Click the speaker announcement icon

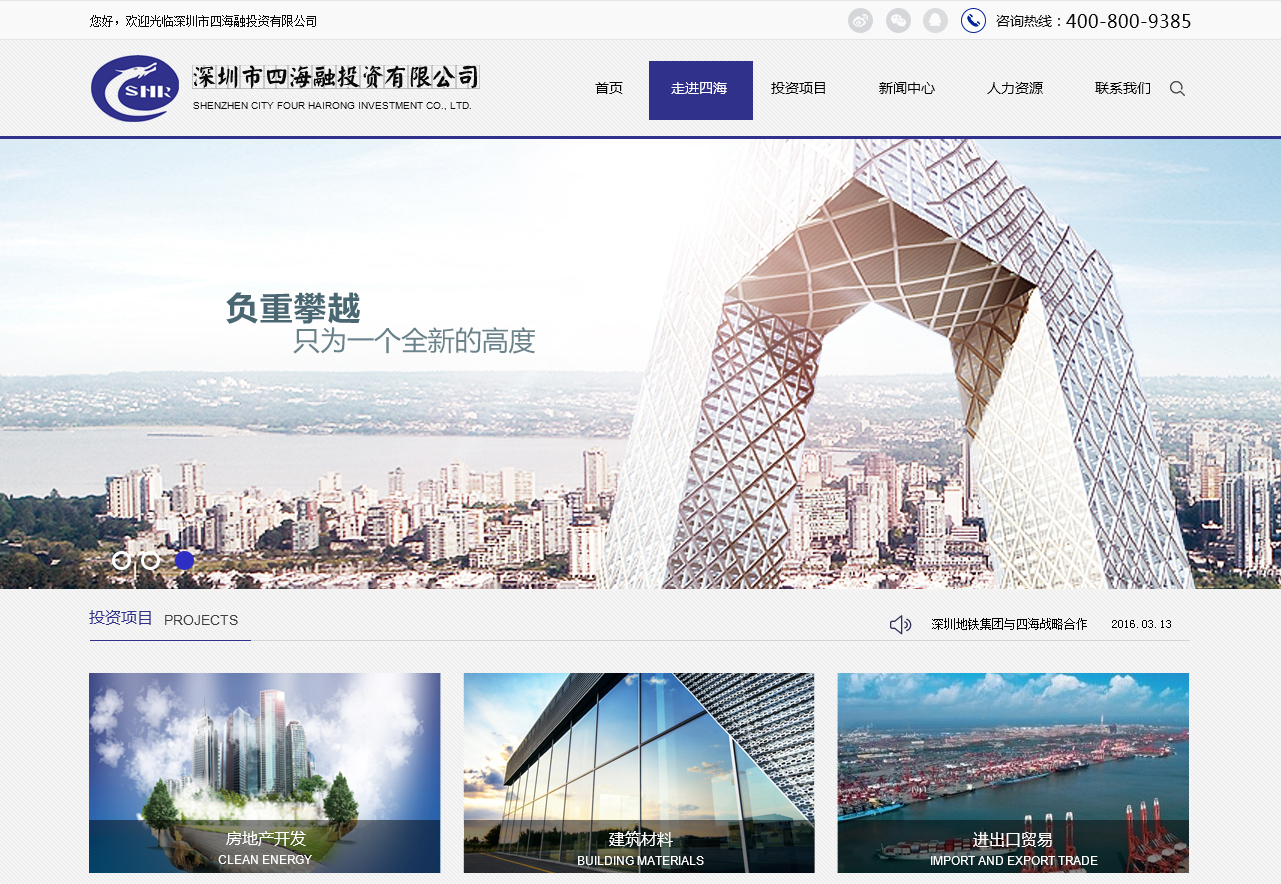[900, 625]
